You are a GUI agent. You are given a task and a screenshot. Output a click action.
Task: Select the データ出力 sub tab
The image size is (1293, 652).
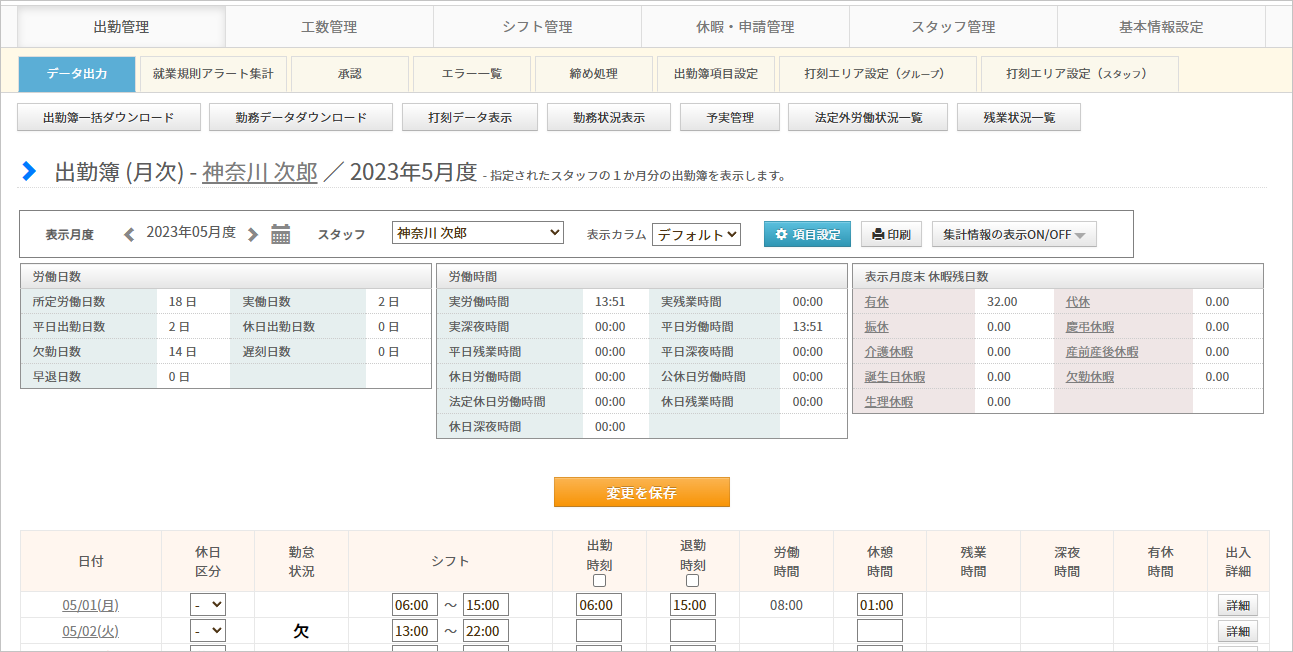76,74
